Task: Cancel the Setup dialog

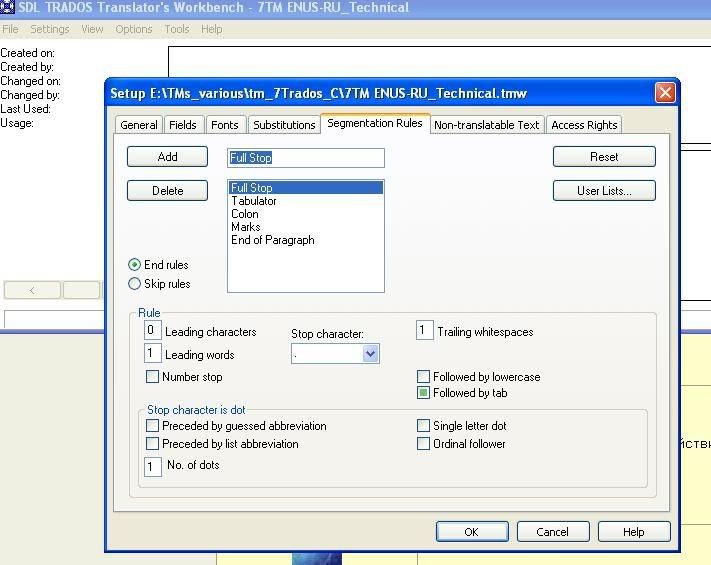Action: 553,531
